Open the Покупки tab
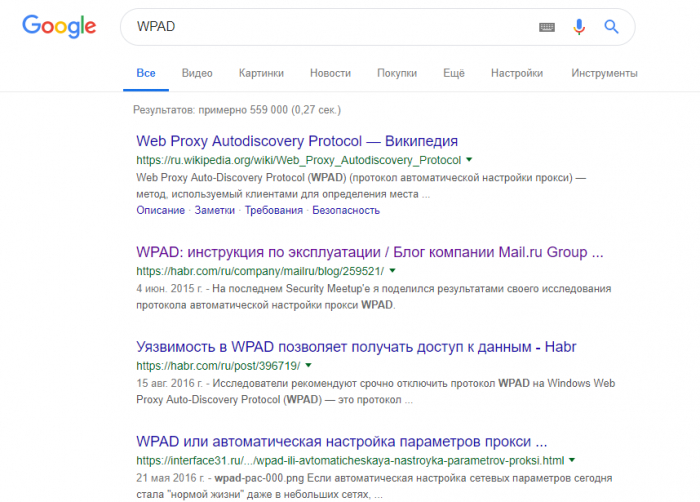This screenshot has height=502, width=700. (x=397, y=73)
